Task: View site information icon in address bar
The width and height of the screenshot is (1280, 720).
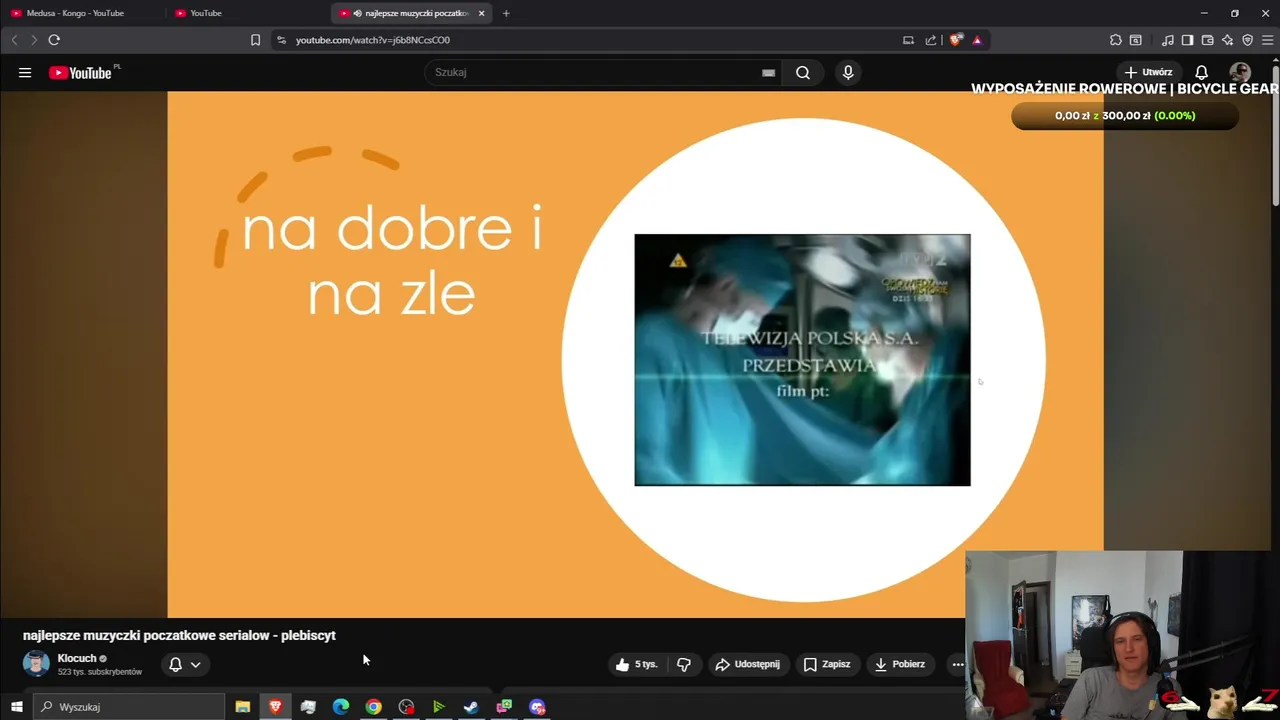Action: coord(281,40)
